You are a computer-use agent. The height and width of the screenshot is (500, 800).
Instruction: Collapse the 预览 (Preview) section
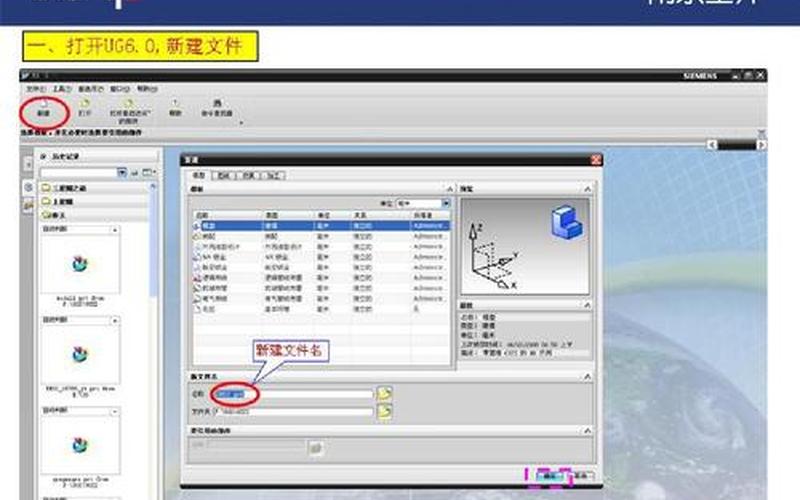[x=587, y=189]
